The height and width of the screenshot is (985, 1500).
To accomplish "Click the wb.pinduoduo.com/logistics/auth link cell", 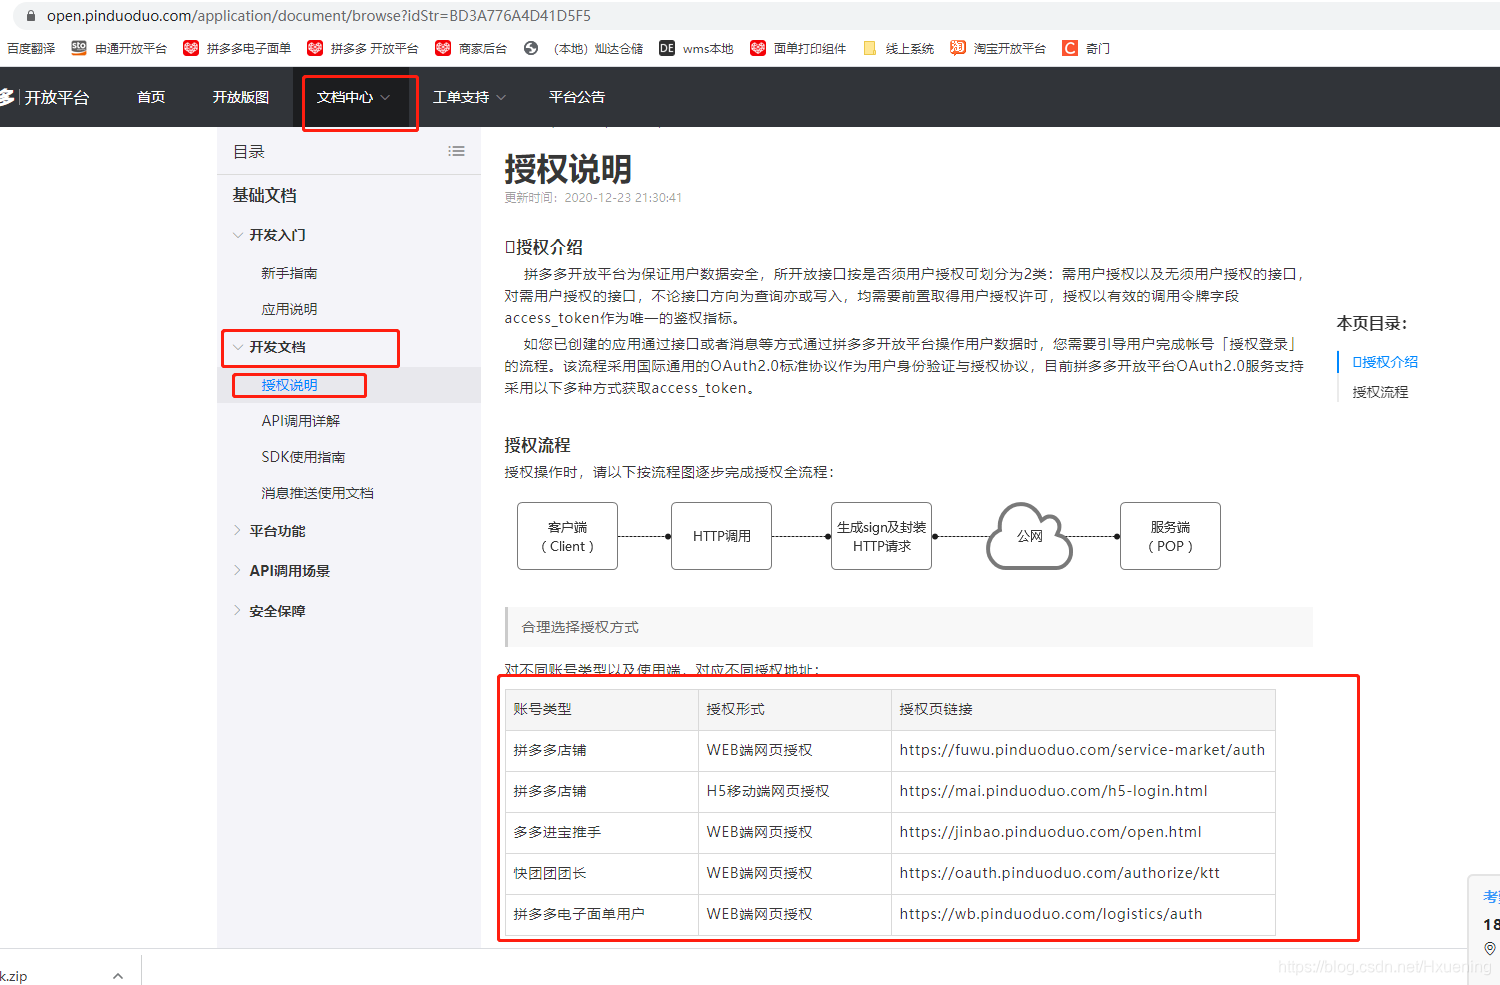I will (x=1083, y=914).
